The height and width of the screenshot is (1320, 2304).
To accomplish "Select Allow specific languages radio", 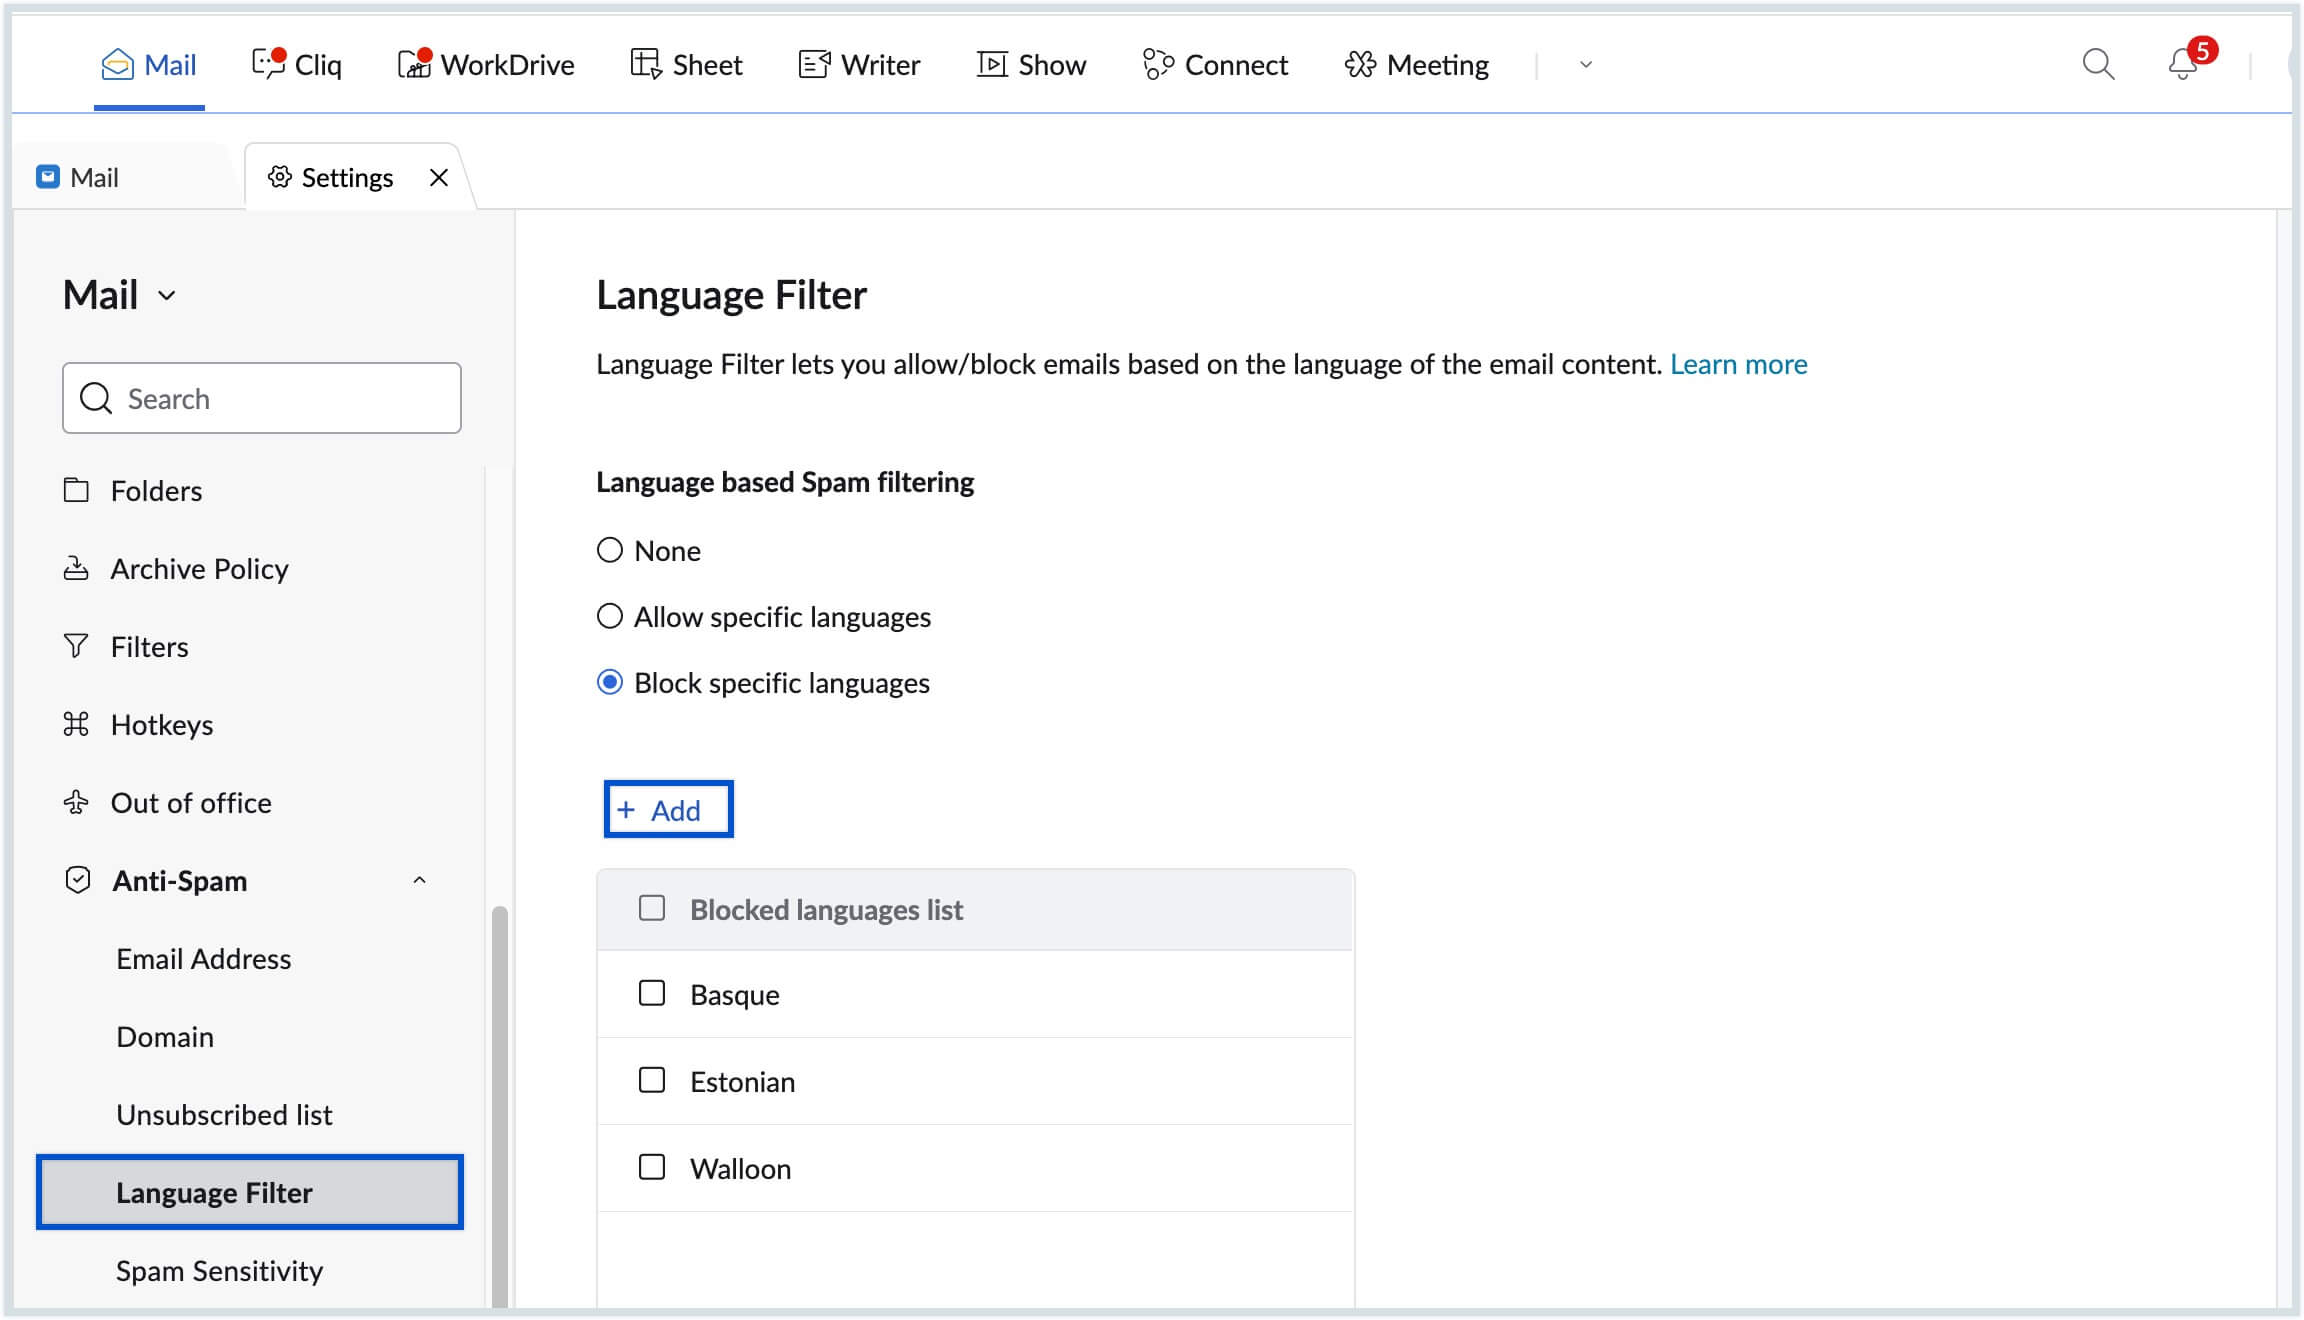I will coord(610,616).
